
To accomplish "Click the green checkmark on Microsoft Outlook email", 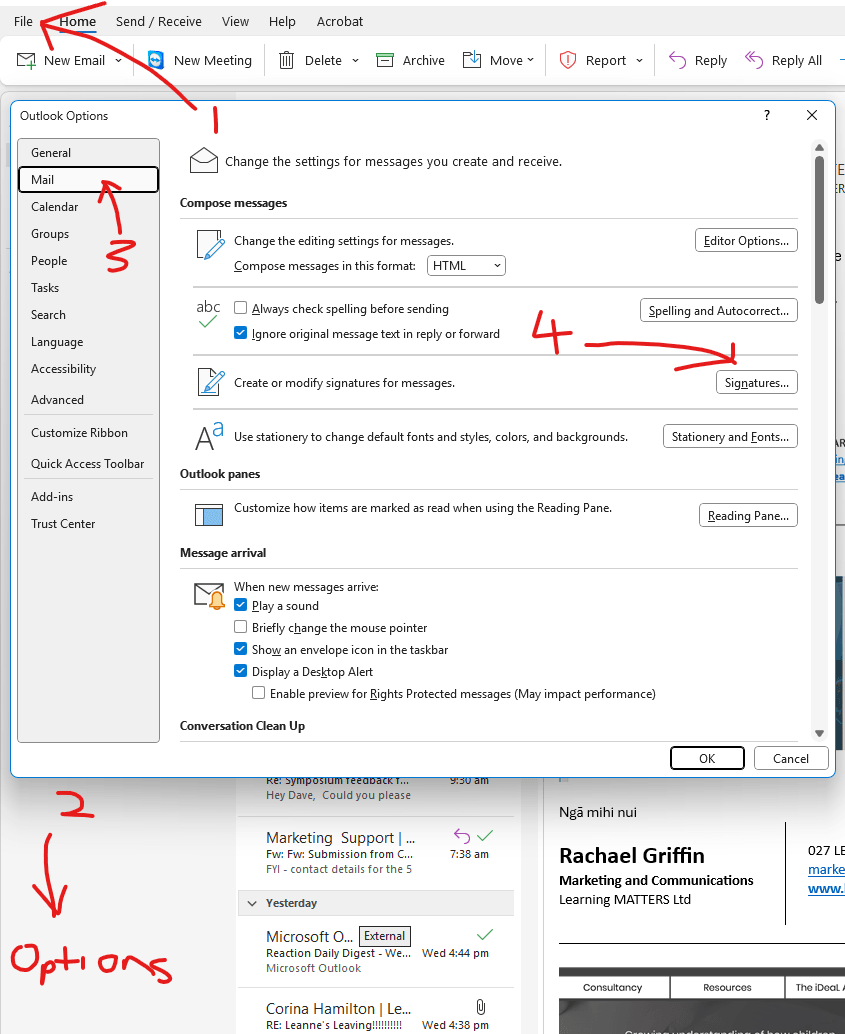I will pos(485,934).
